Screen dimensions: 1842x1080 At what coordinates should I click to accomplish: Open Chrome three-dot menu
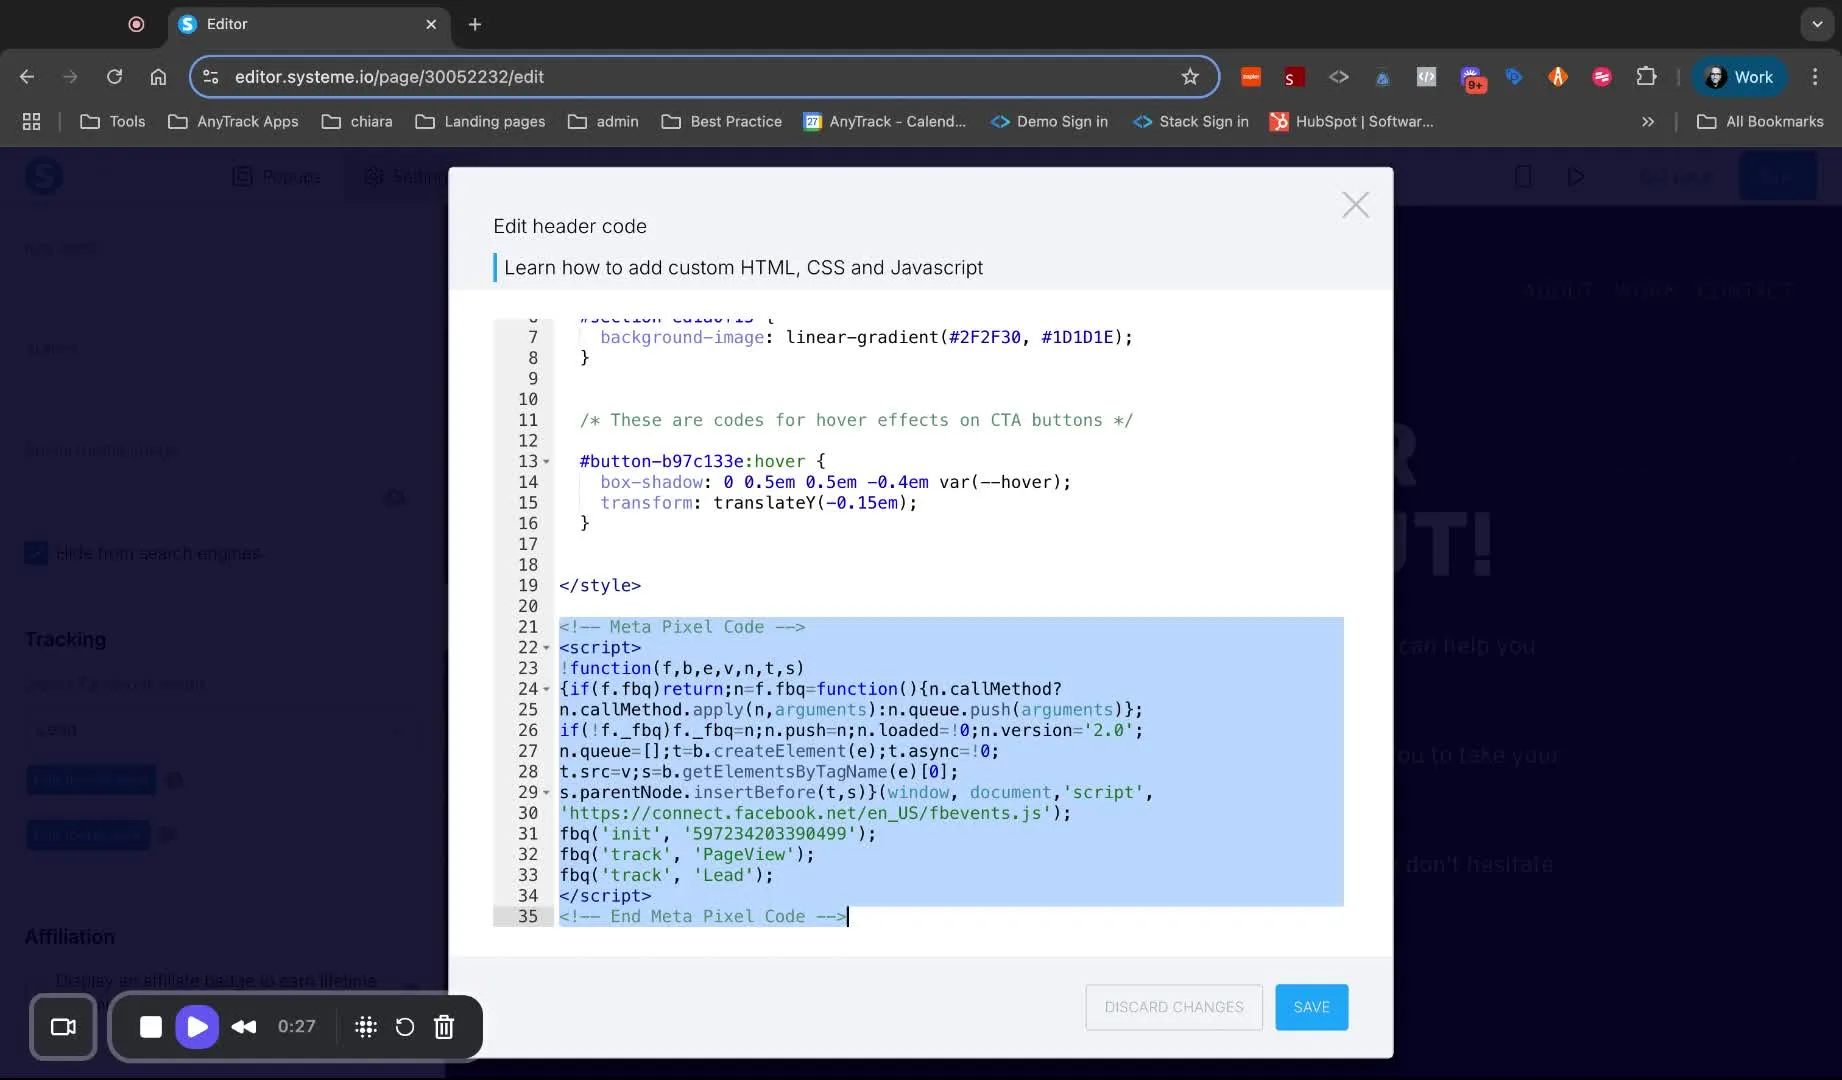1815,77
